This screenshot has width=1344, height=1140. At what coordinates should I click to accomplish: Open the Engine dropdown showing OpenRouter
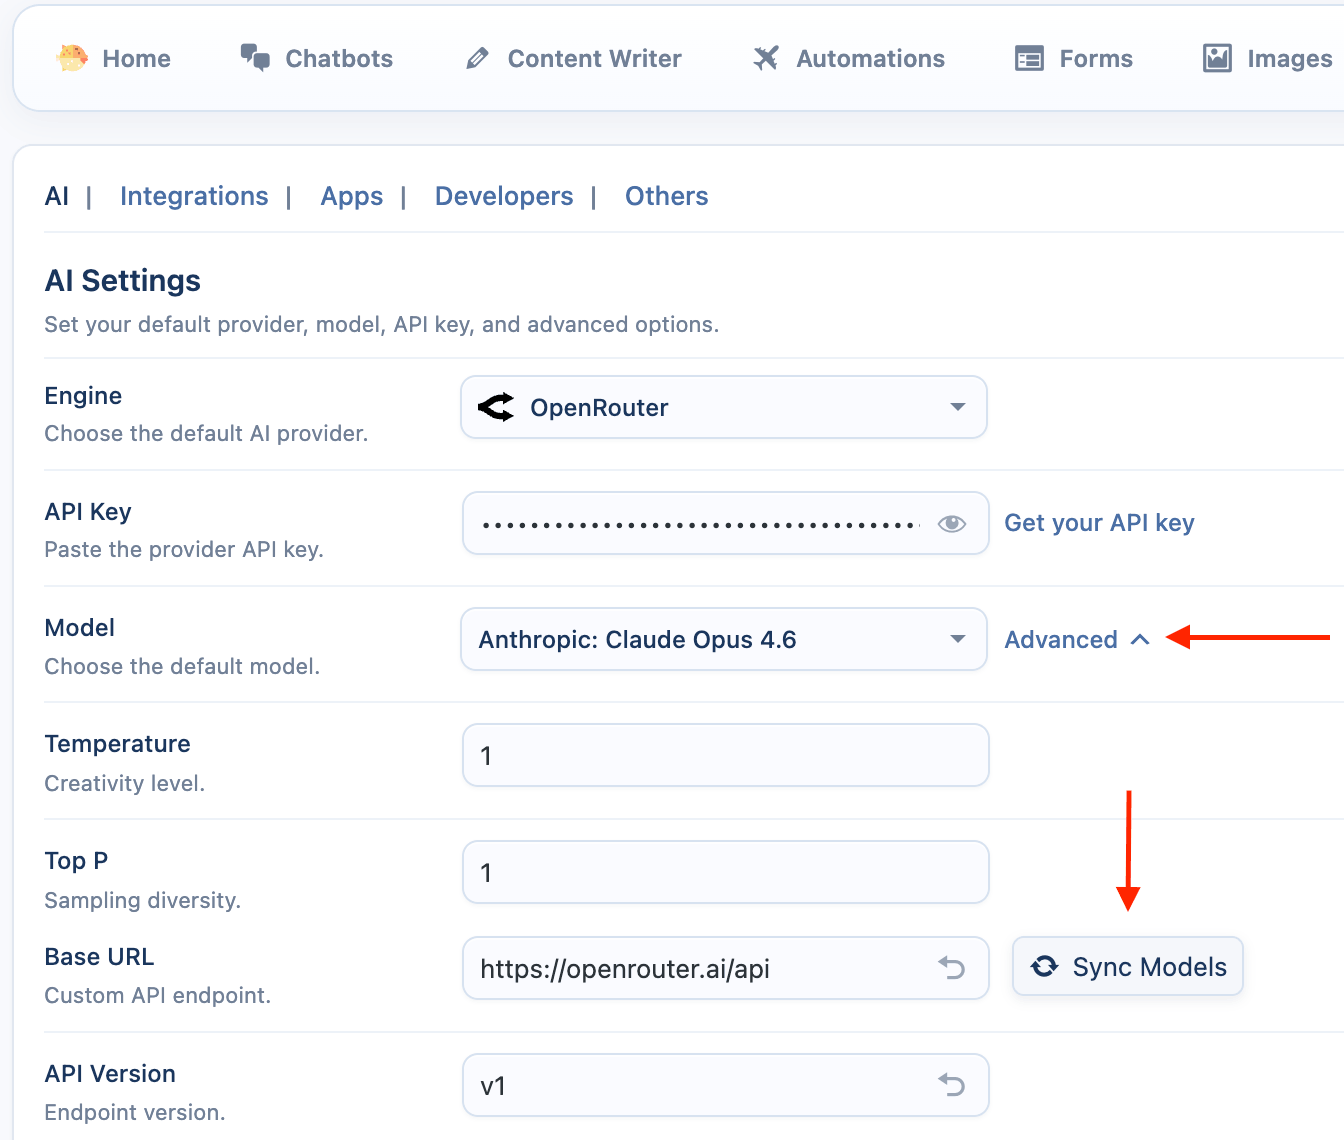pos(723,407)
